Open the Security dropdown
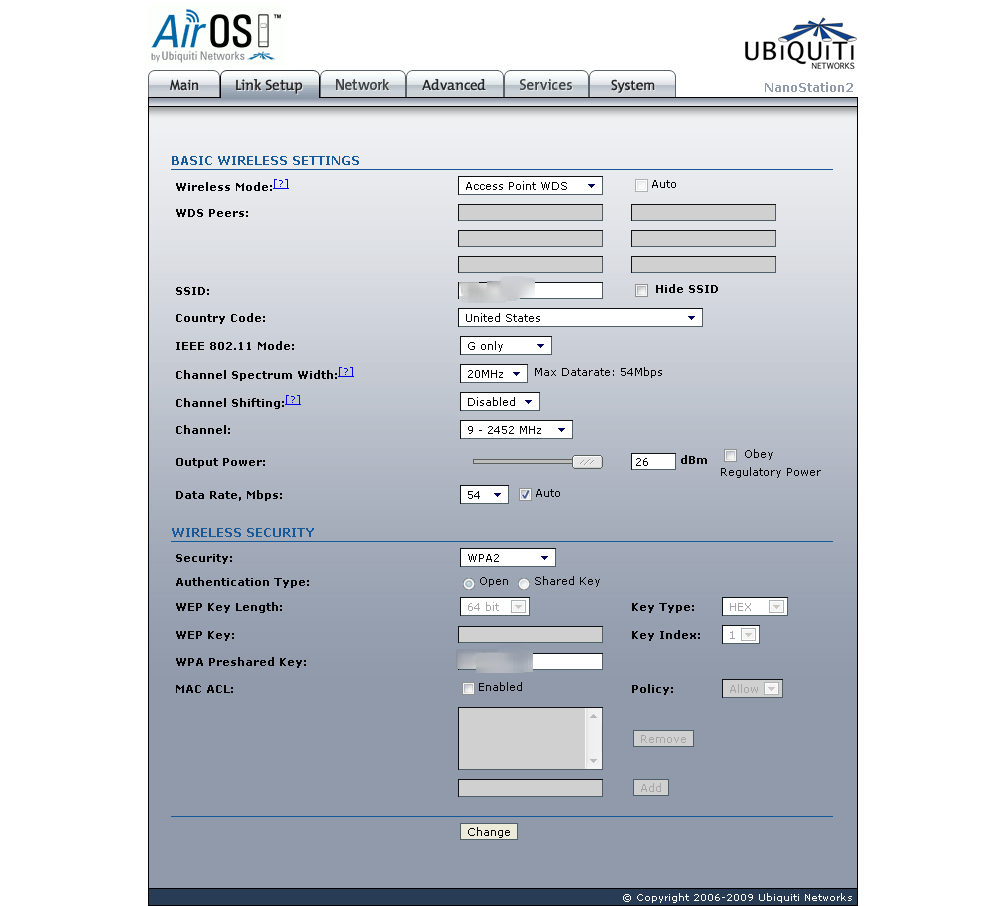The height and width of the screenshot is (906, 1007). (x=507, y=558)
